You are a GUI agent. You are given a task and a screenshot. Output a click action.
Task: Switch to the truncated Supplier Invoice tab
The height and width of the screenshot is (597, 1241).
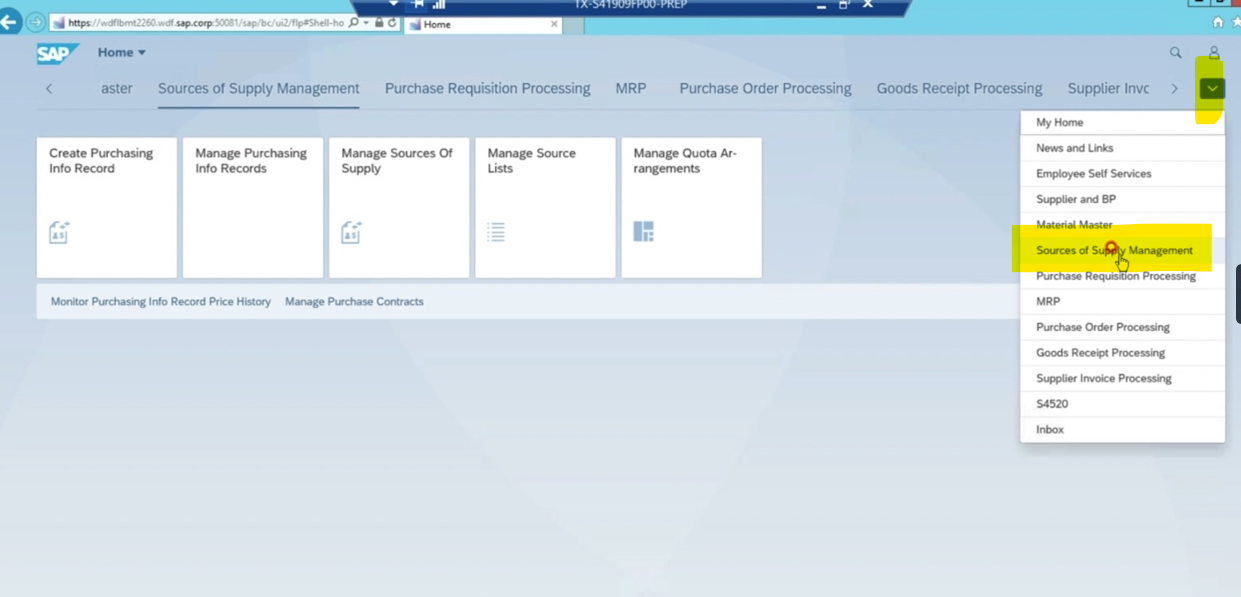(x=1108, y=89)
